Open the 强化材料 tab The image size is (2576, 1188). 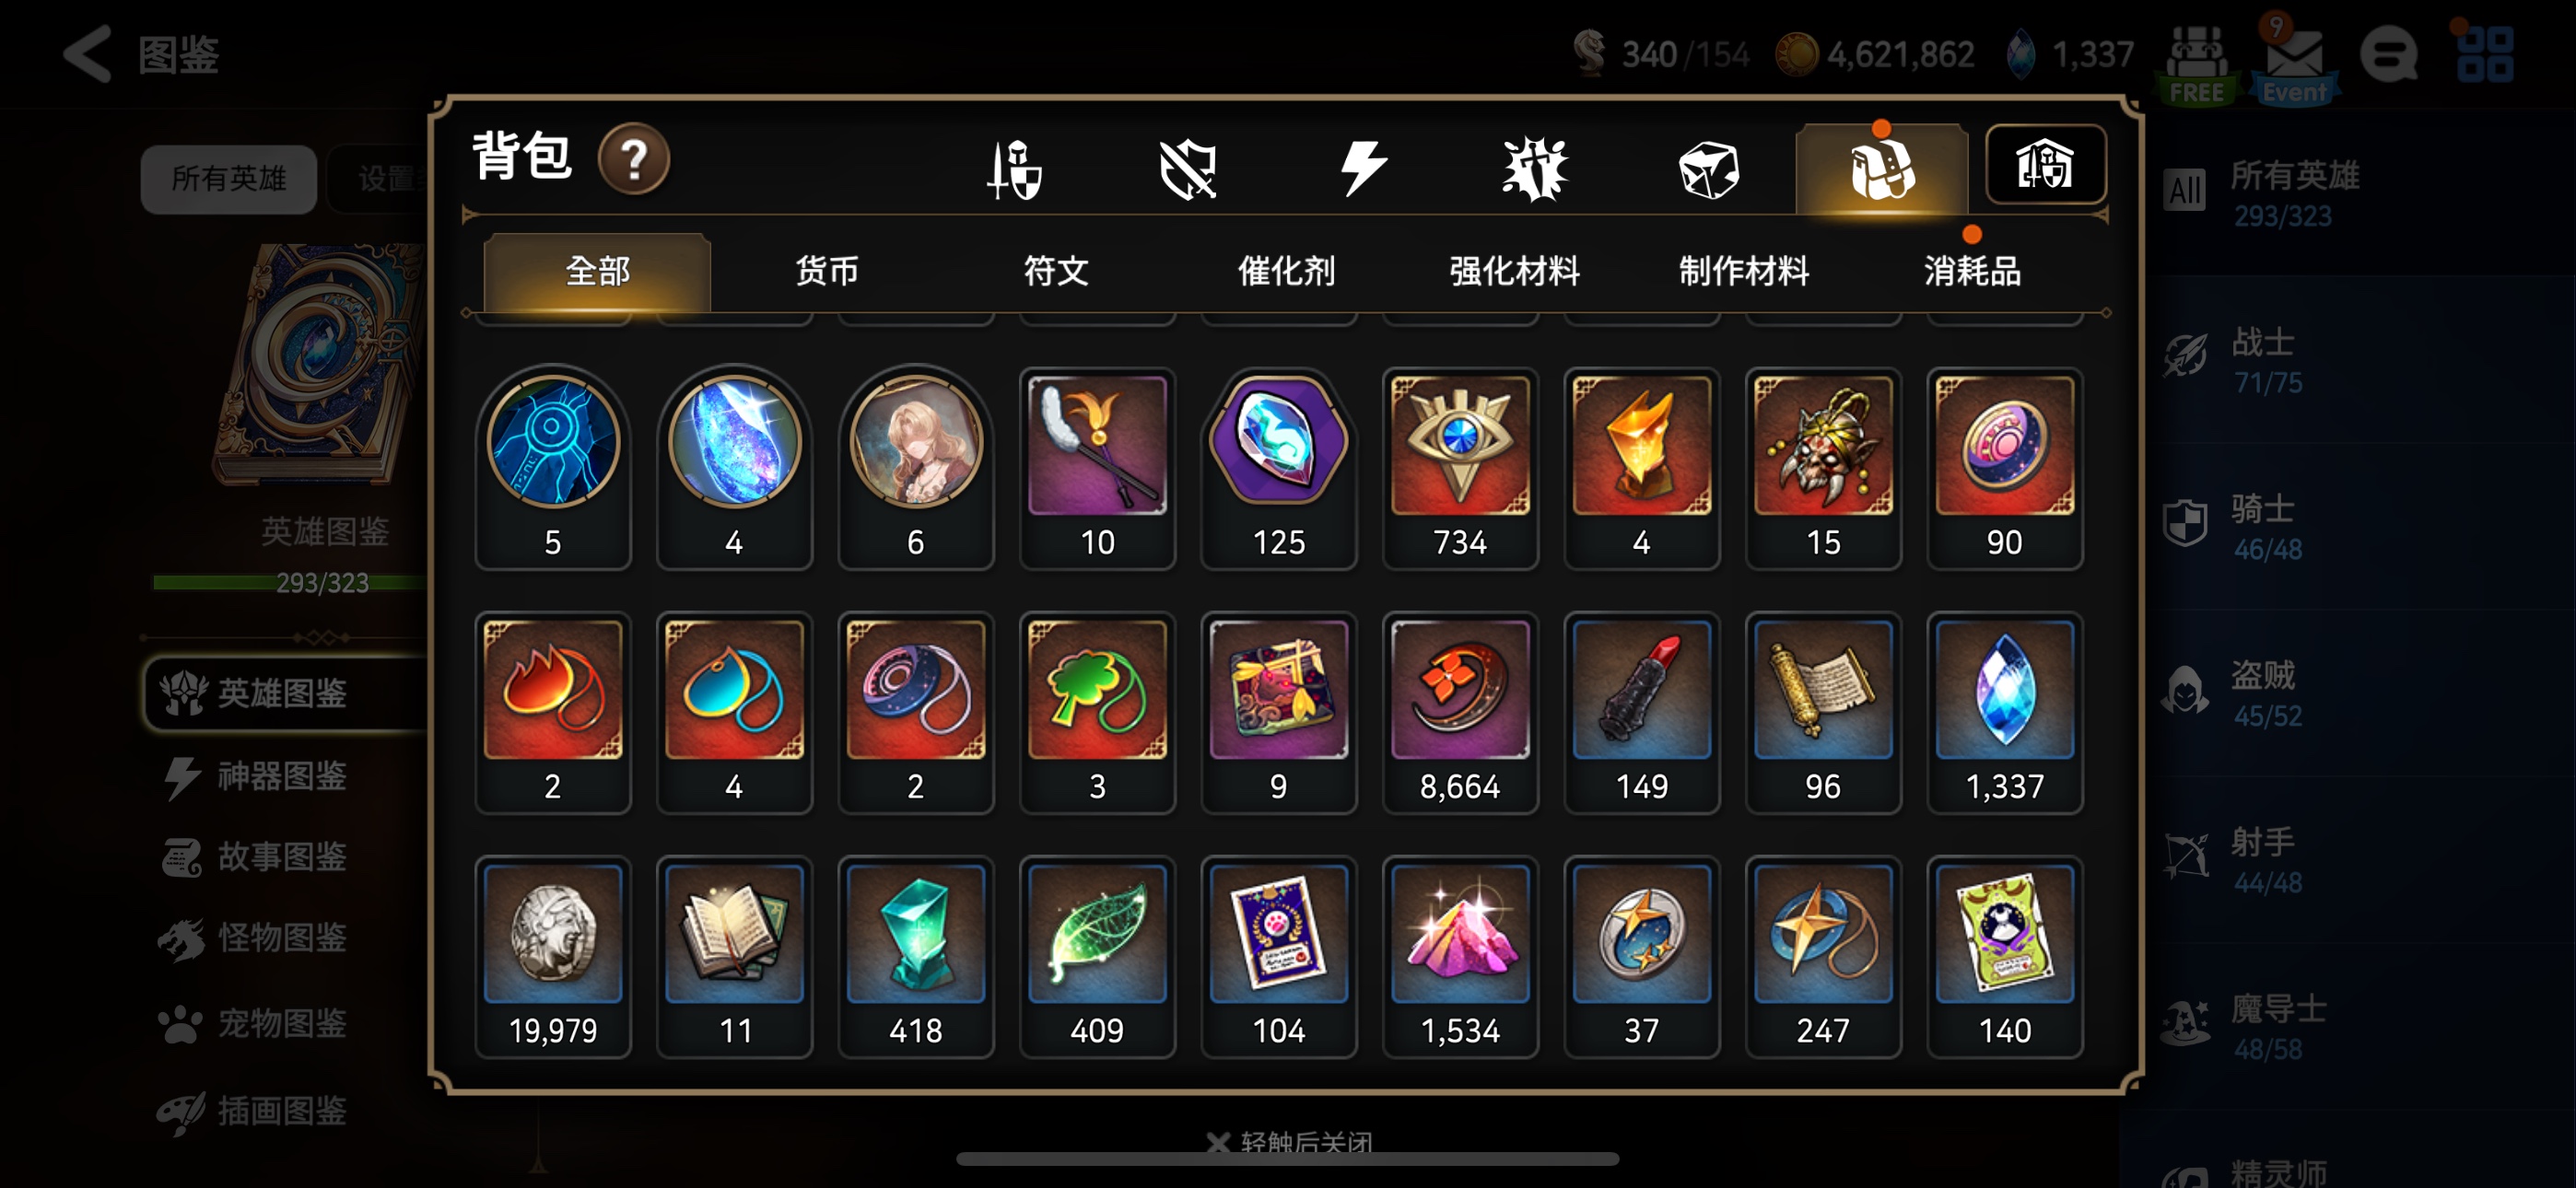click(x=1514, y=271)
